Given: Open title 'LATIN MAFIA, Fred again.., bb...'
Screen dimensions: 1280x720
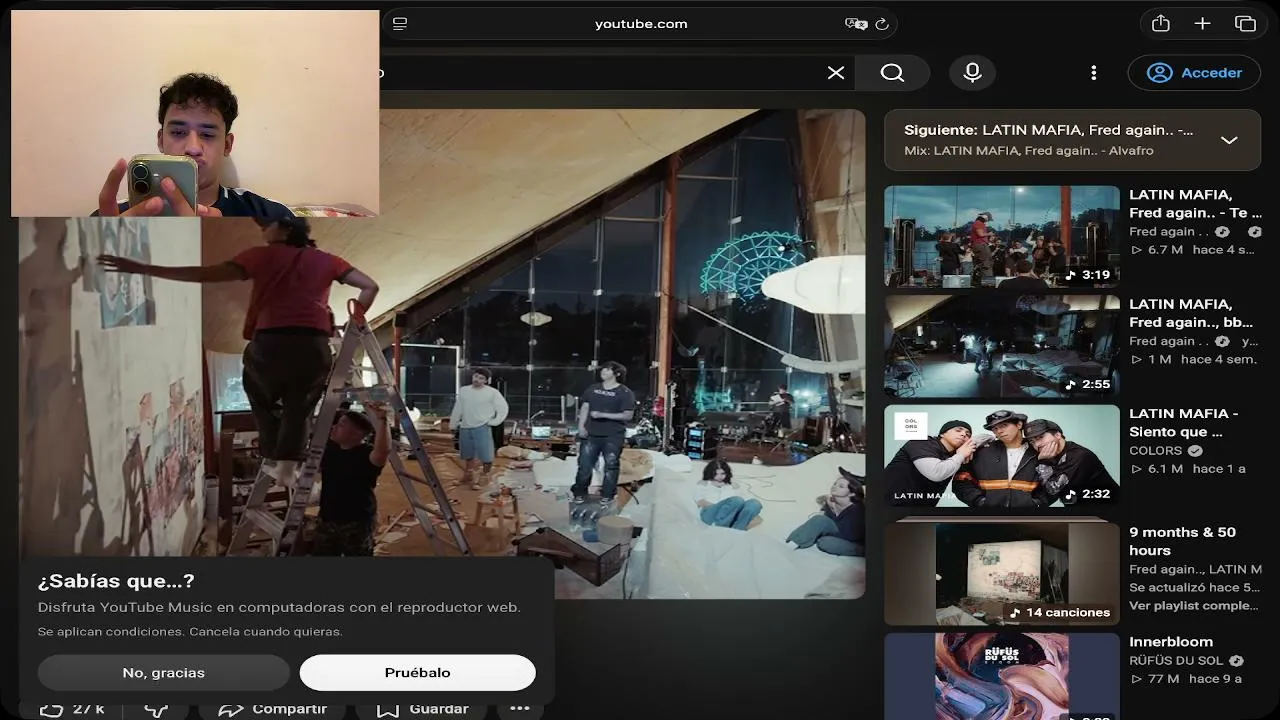Looking at the screenshot, I should (1191, 313).
